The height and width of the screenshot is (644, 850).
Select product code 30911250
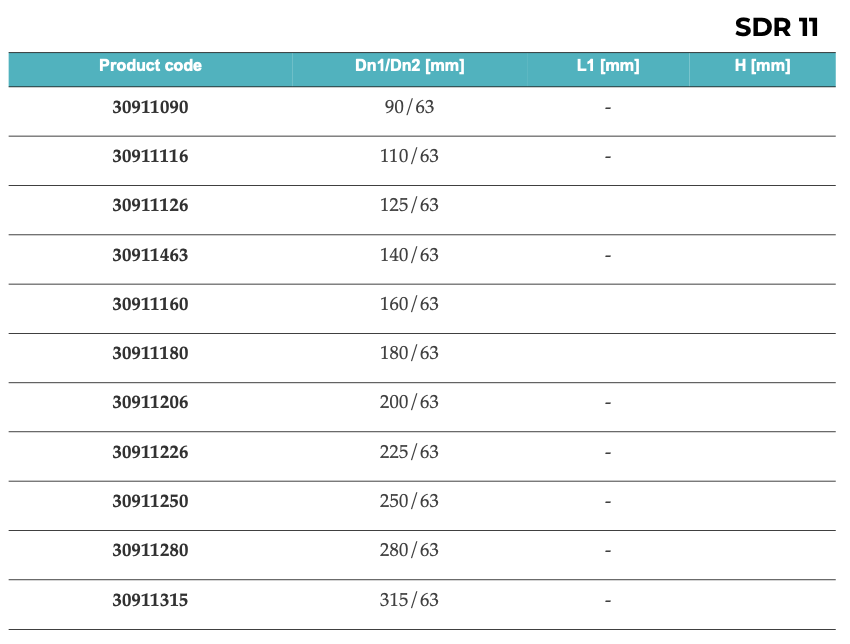coord(150,501)
